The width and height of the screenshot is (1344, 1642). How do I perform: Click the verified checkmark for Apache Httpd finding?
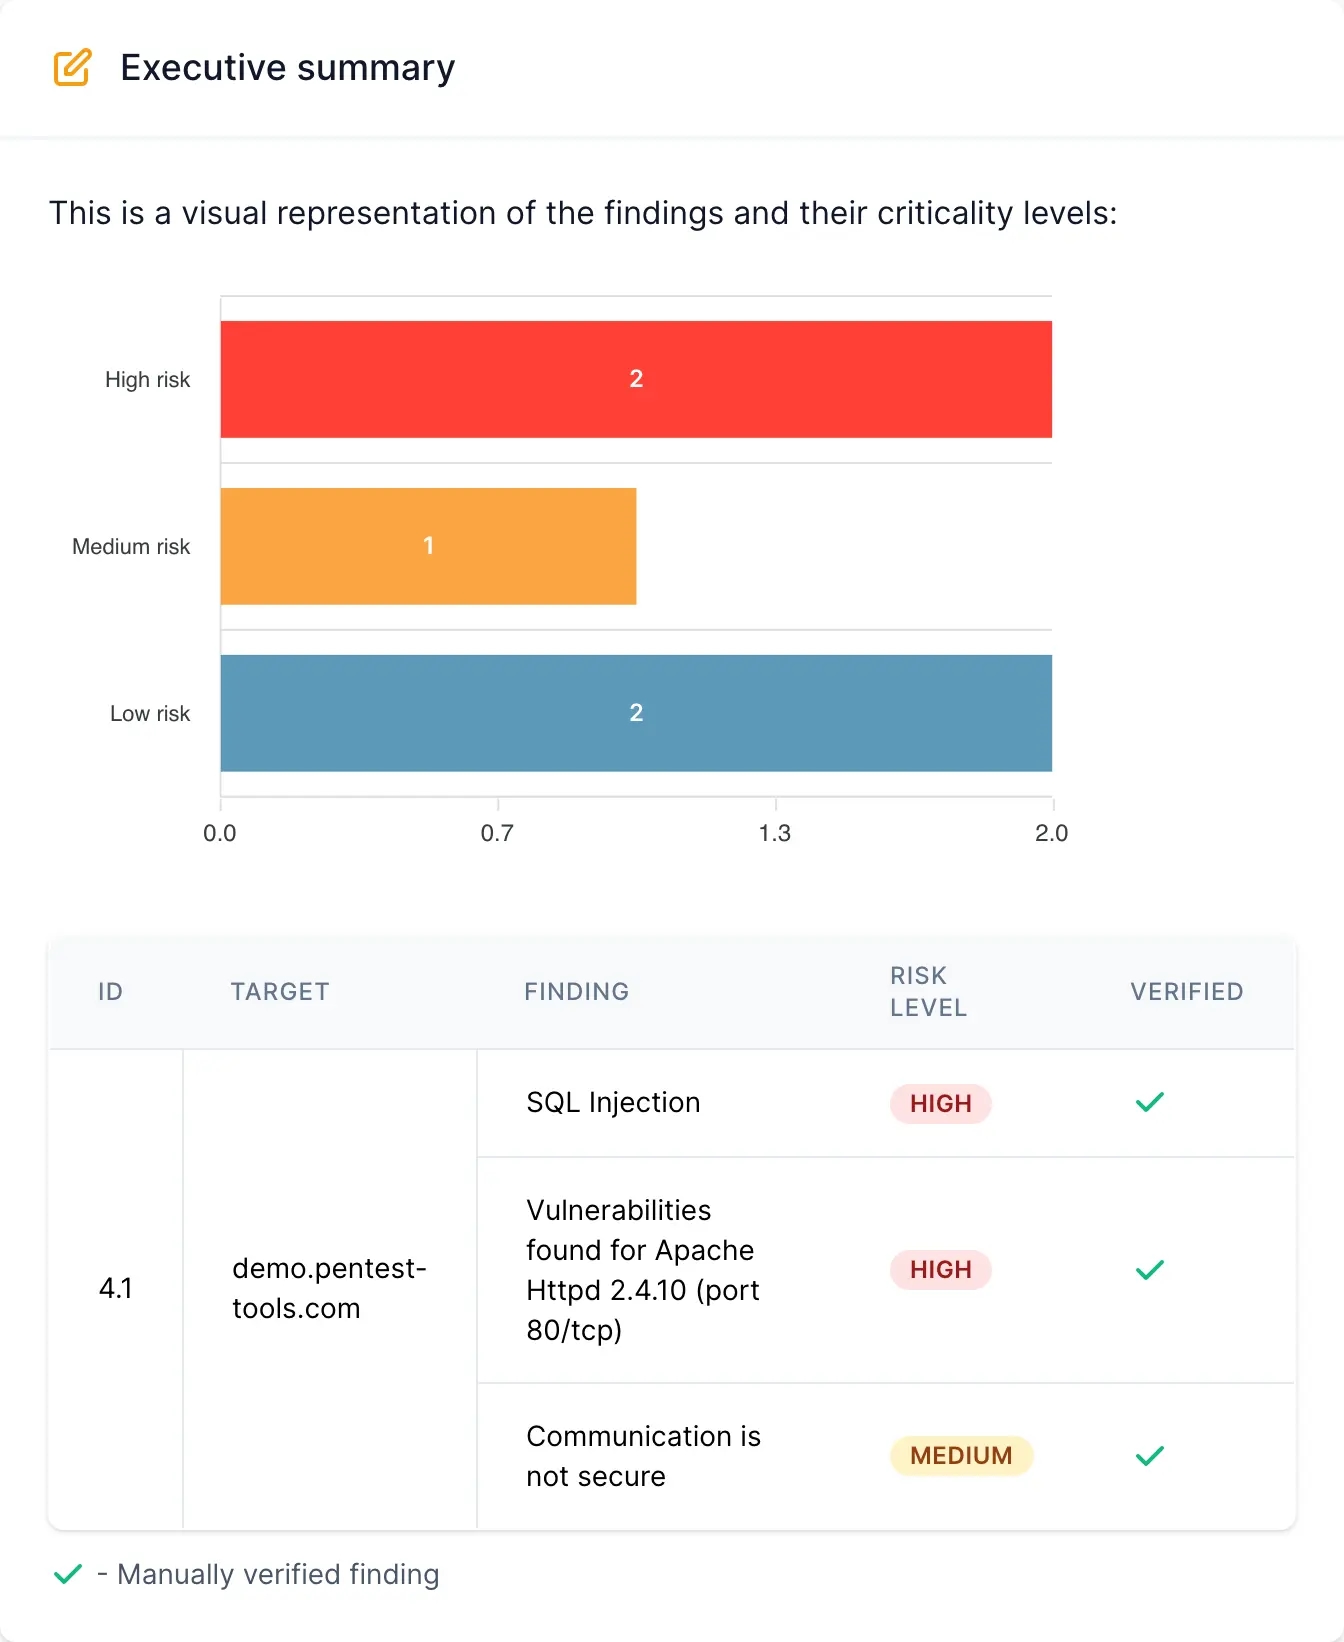tap(1150, 1270)
